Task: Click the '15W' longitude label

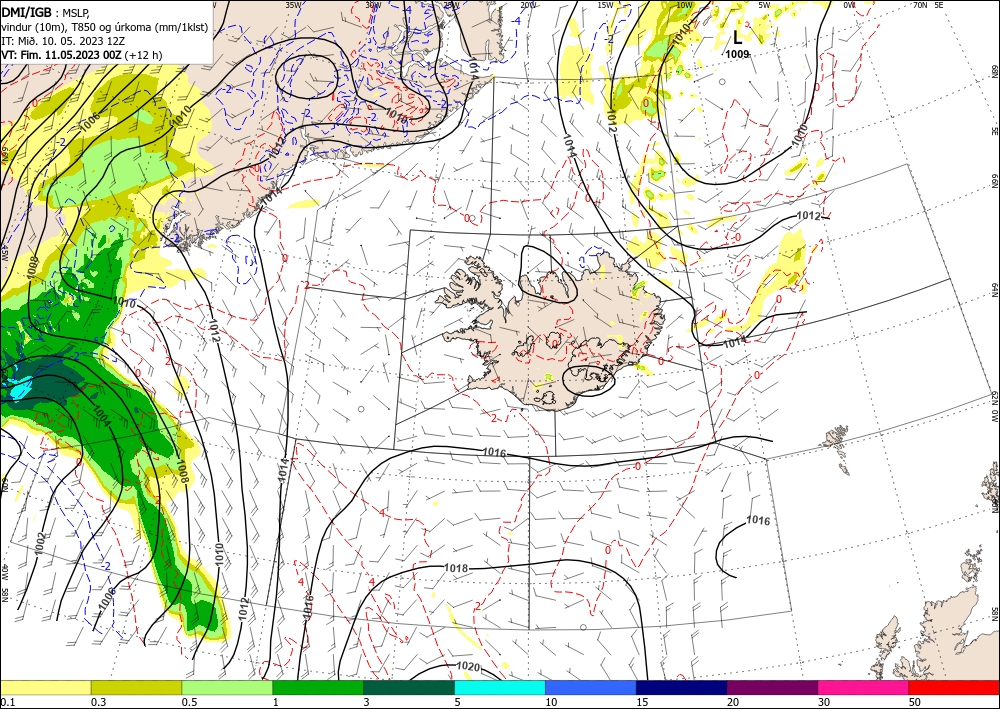Action: point(605,5)
